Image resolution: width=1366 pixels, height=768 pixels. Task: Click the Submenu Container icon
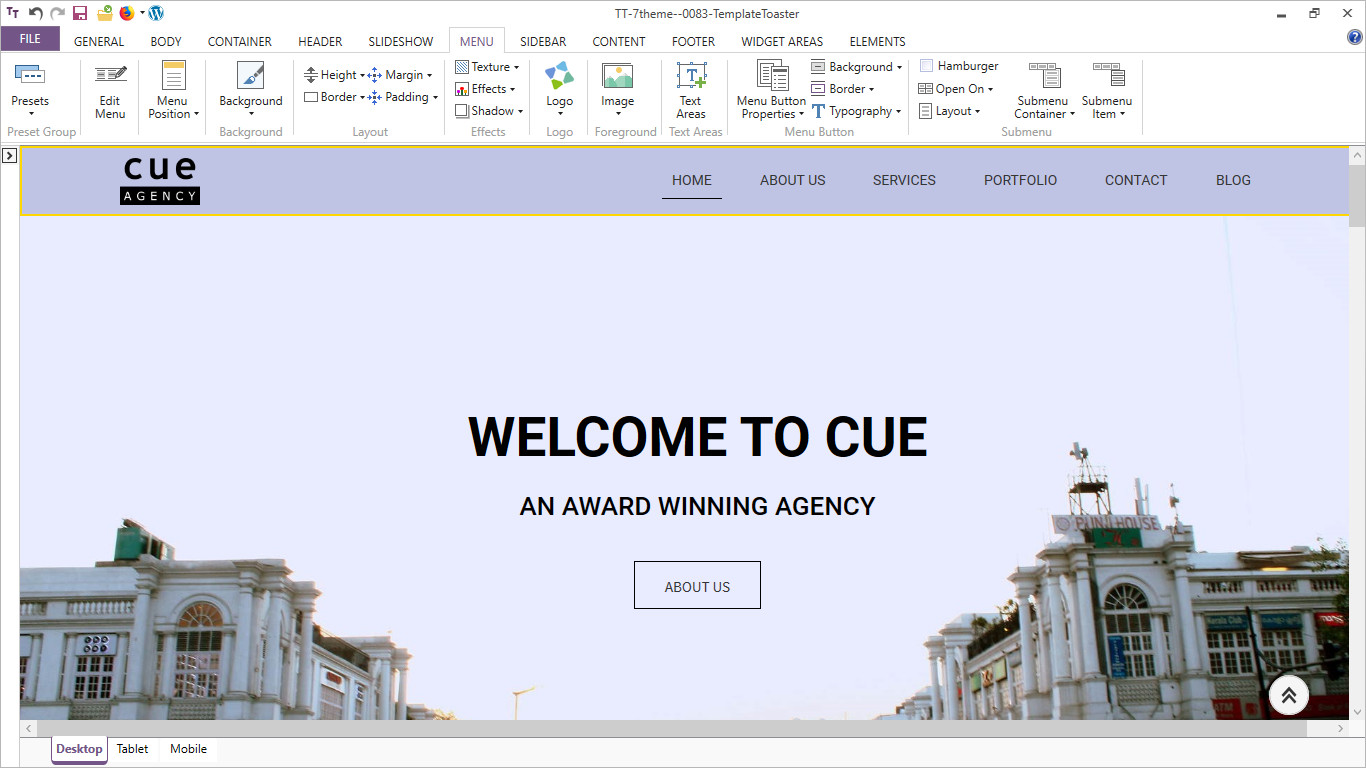point(1044,77)
